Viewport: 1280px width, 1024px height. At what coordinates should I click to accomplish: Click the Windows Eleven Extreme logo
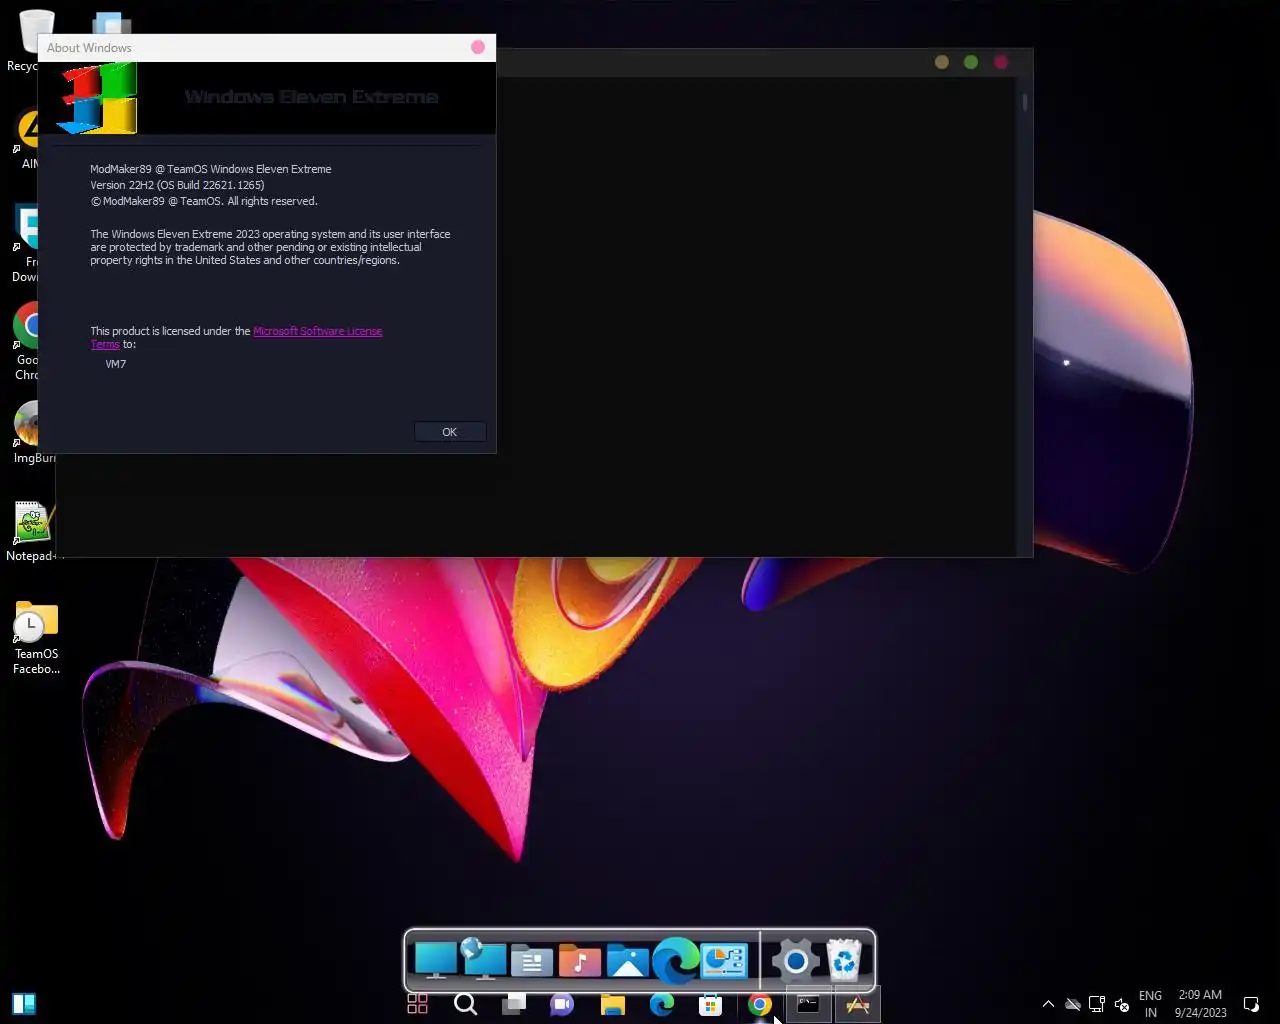tap(97, 98)
